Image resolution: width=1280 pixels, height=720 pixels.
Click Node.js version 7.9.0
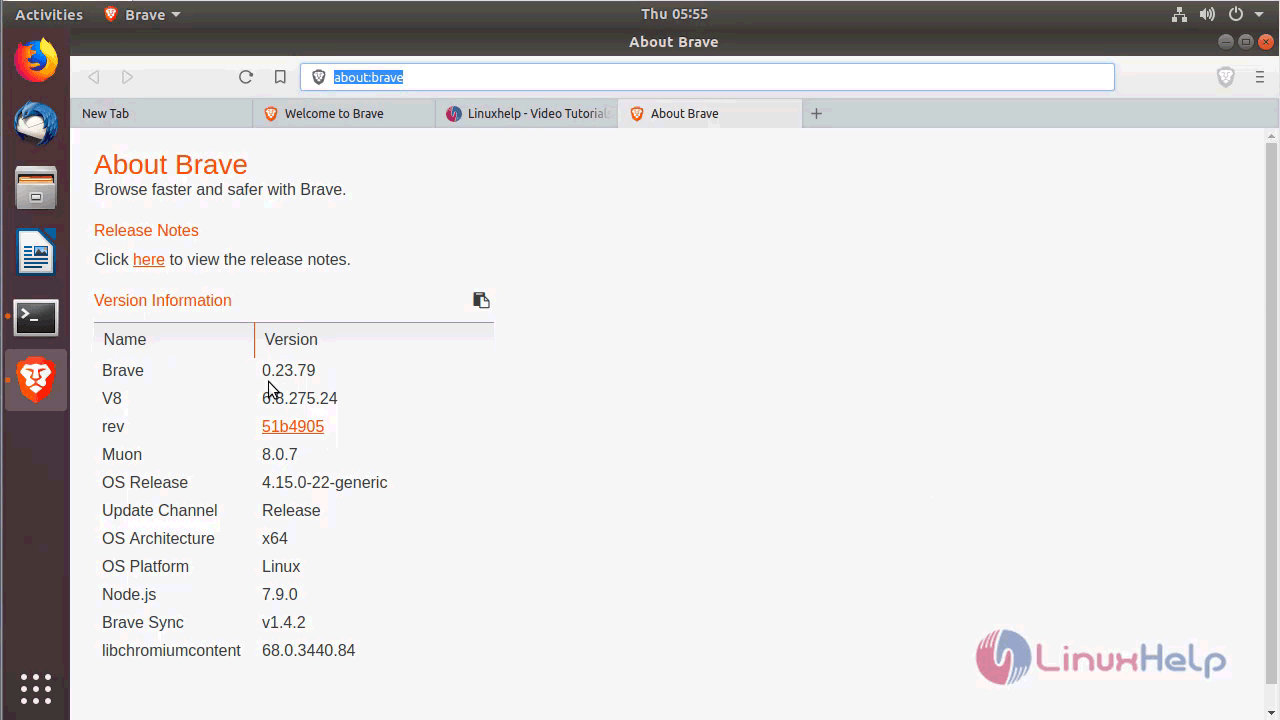pyautogui.click(x=280, y=594)
